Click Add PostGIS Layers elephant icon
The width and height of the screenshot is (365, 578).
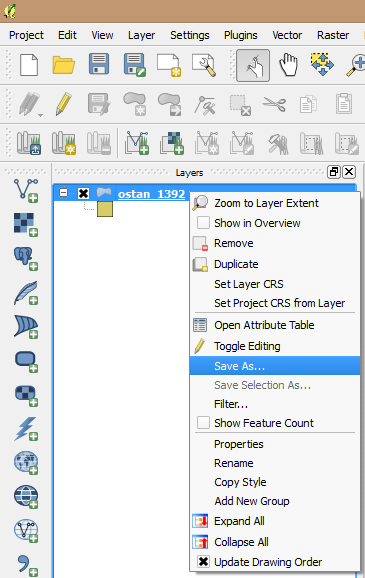click(x=26, y=258)
